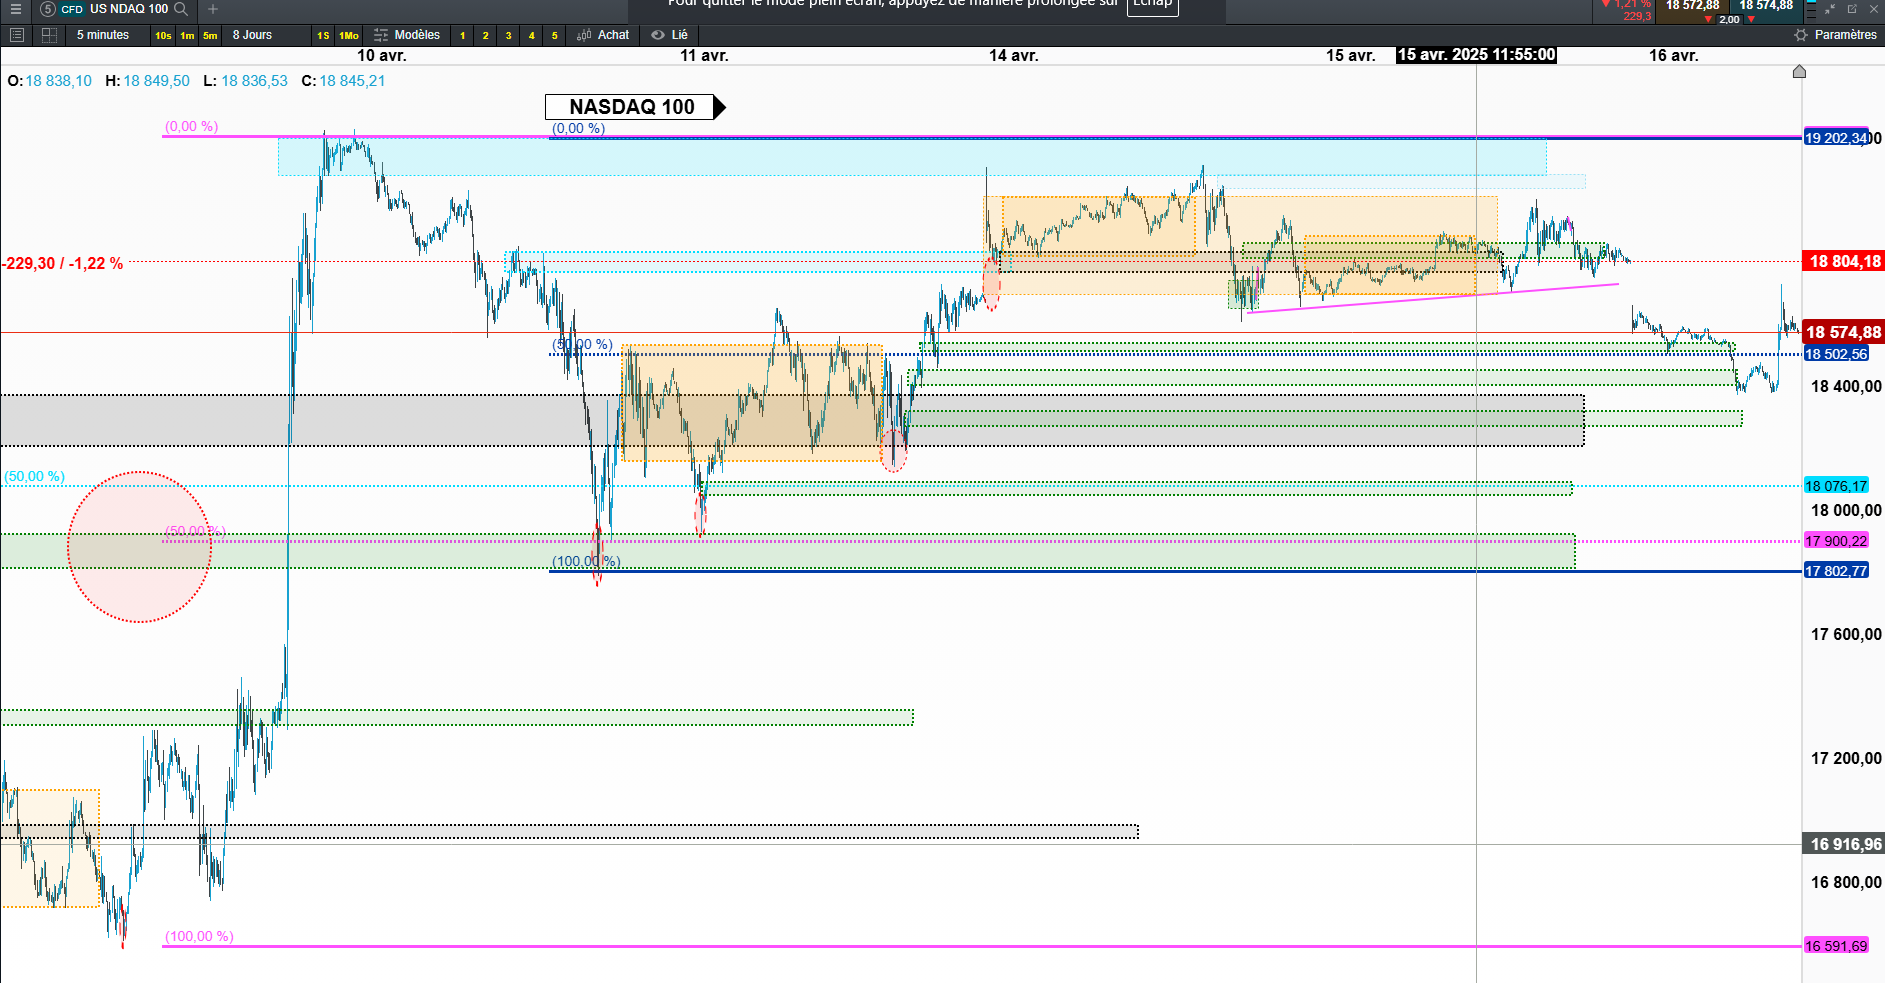Load template number 5
This screenshot has height=983, width=1885.
point(555,35)
